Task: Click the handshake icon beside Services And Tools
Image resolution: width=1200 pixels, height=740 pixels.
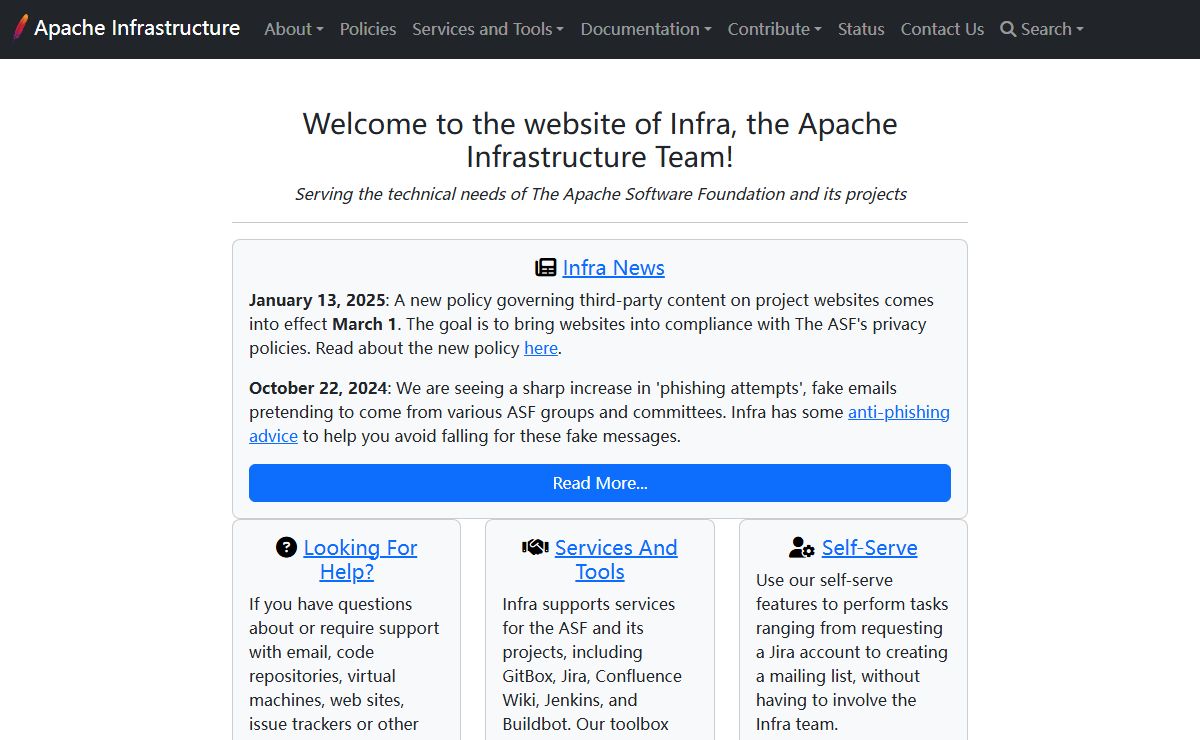Action: pyautogui.click(x=535, y=547)
